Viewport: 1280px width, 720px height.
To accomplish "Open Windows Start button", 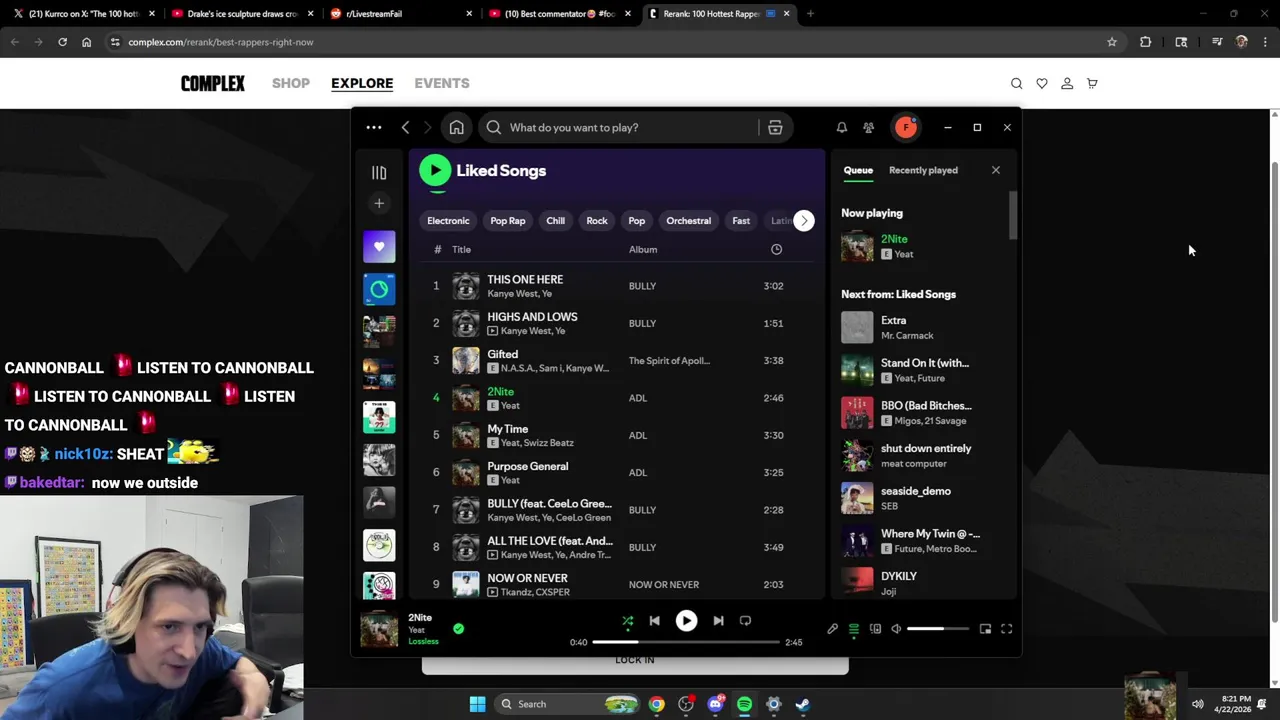I will (x=477, y=704).
